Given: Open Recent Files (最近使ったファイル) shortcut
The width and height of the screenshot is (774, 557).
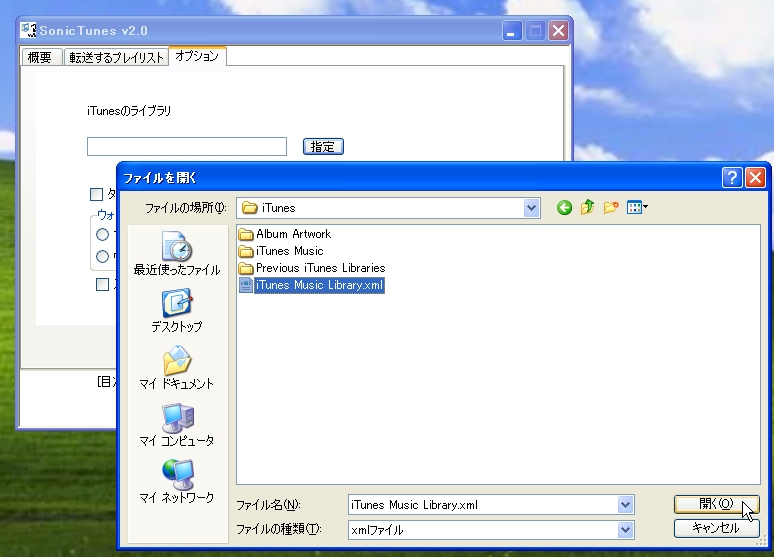Looking at the screenshot, I should point(177,253).
